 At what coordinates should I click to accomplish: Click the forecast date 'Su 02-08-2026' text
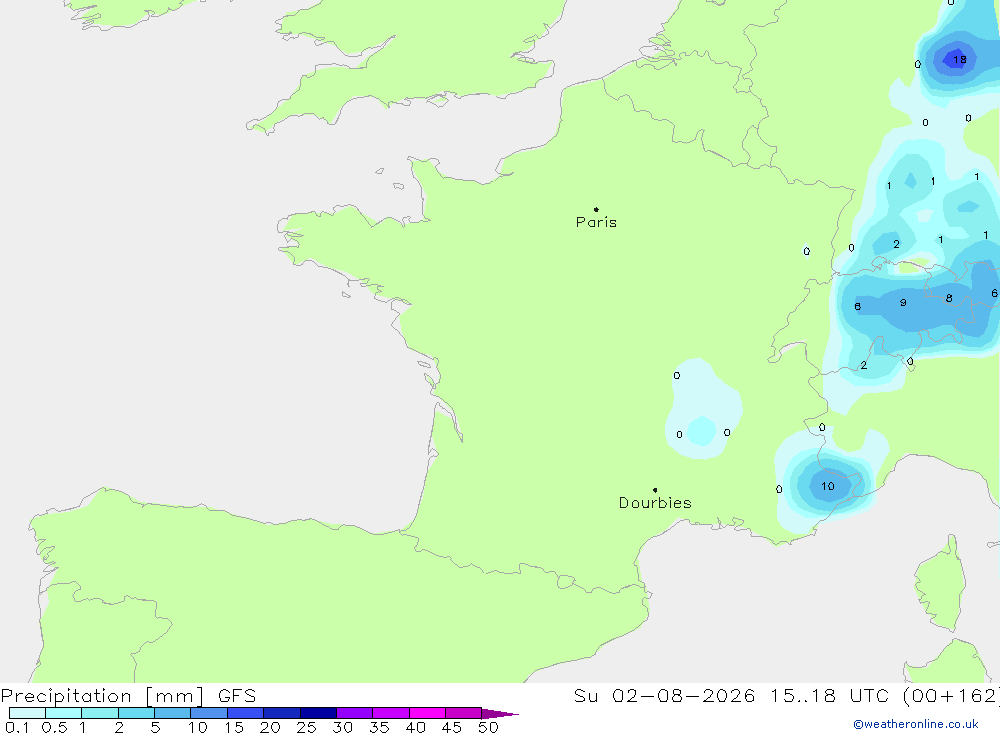point(664,696)
